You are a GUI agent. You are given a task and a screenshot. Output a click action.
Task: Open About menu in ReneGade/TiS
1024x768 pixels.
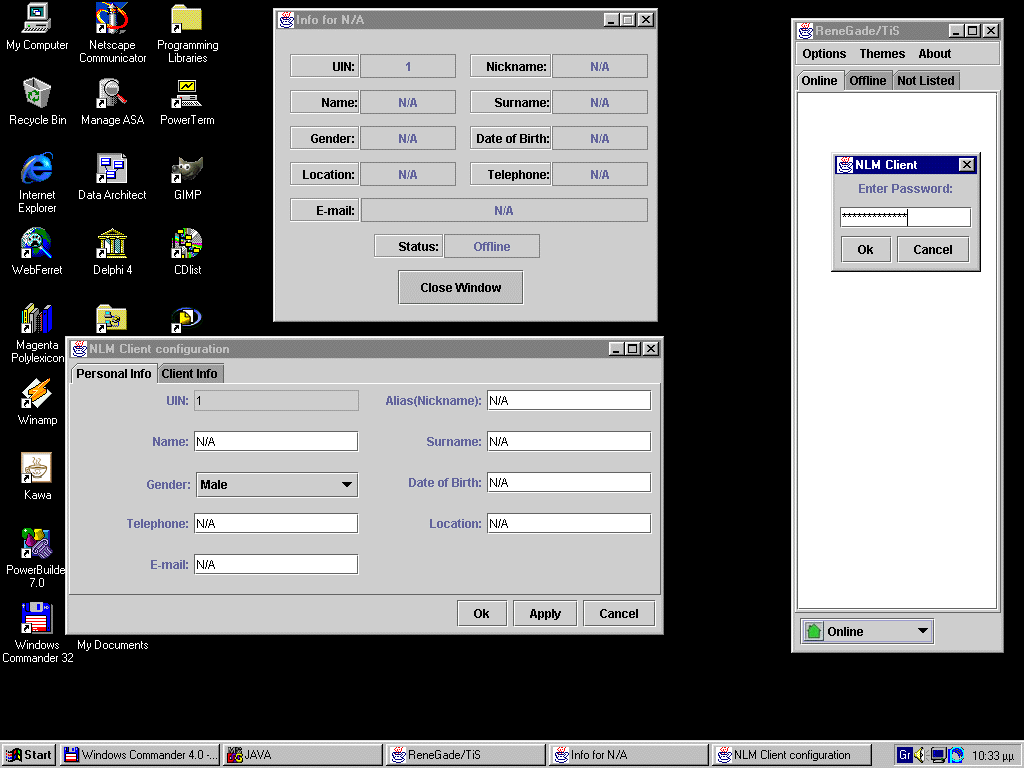(x=935, y=54)
